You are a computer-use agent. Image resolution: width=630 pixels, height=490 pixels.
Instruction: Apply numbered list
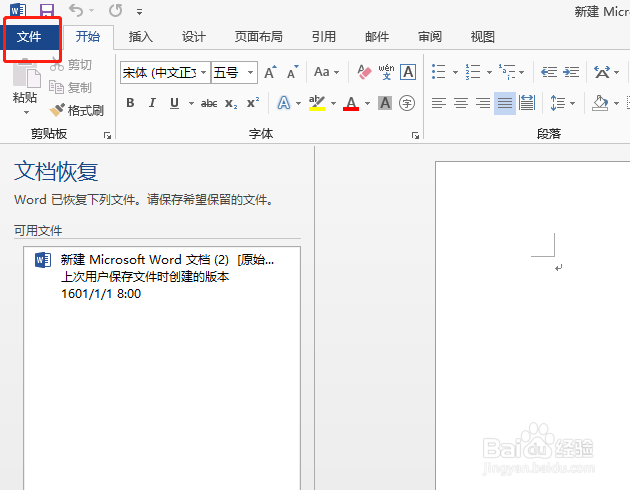pyautogui.click(x=473, y=72)
